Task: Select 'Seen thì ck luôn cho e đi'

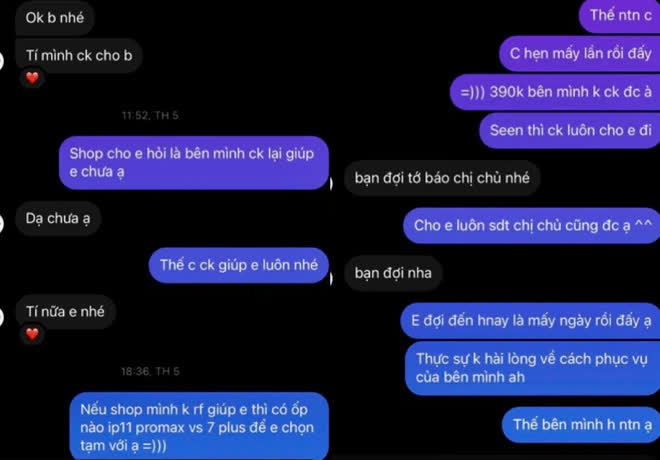Action: click(570, 130)
